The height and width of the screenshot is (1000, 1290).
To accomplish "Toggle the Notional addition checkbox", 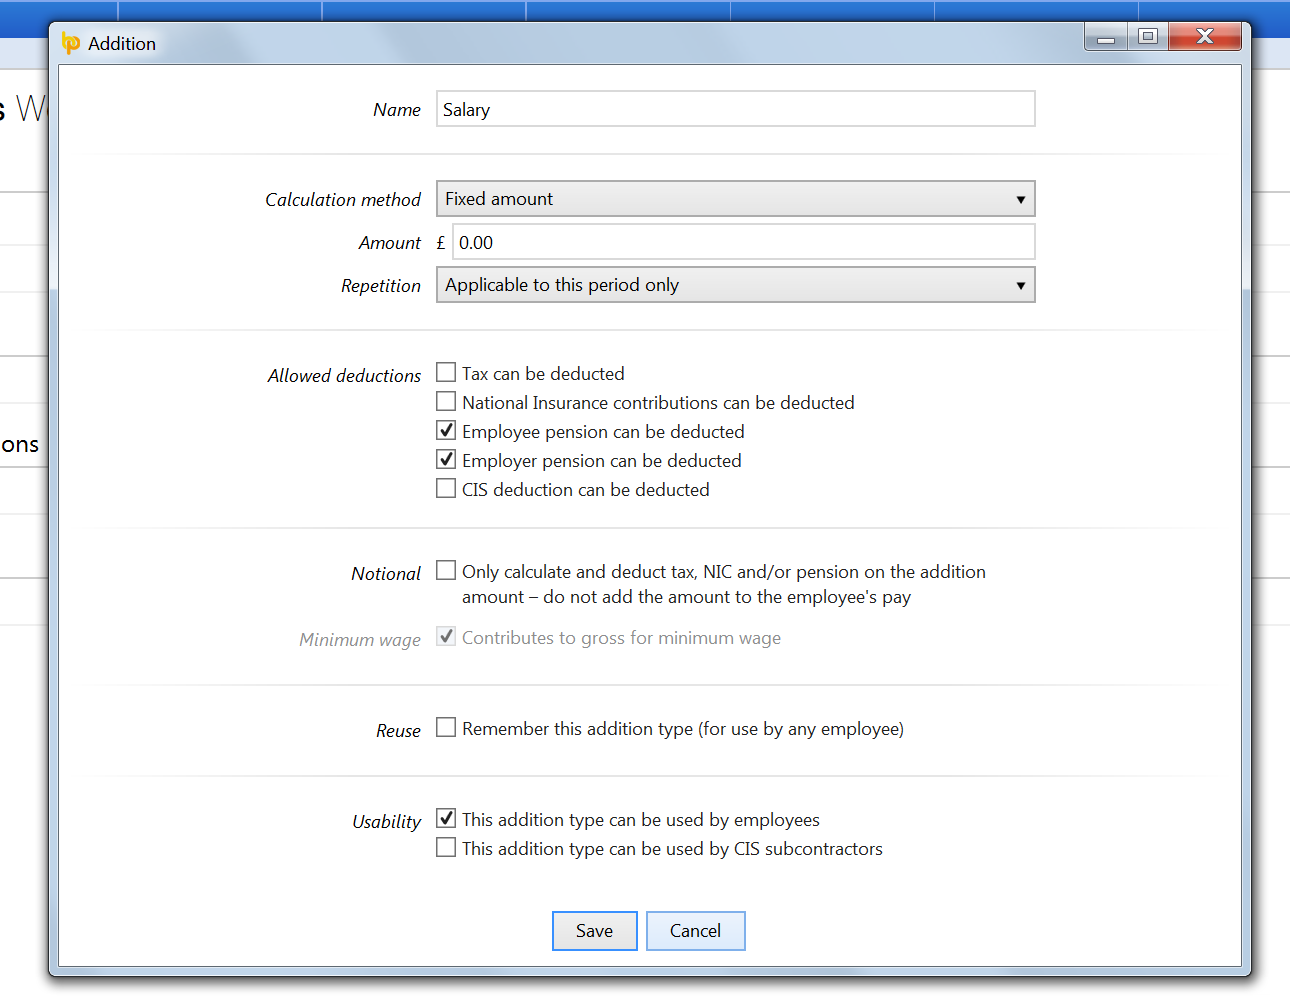I will 446,571.
